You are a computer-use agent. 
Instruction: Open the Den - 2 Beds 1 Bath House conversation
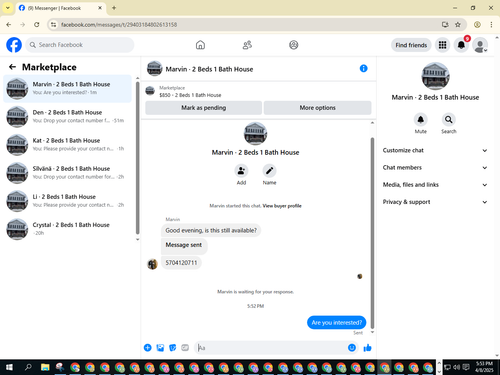[x=68, y=116]
